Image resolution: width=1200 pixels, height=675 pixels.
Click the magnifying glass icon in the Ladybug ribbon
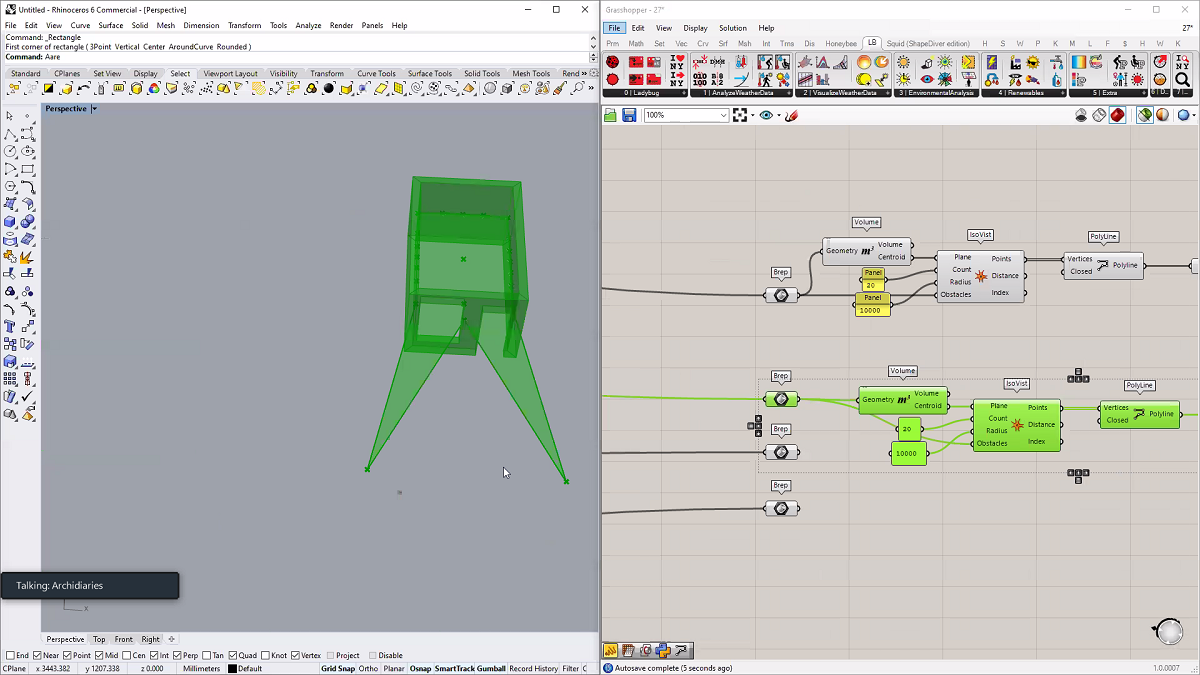tap(1182, 80)
